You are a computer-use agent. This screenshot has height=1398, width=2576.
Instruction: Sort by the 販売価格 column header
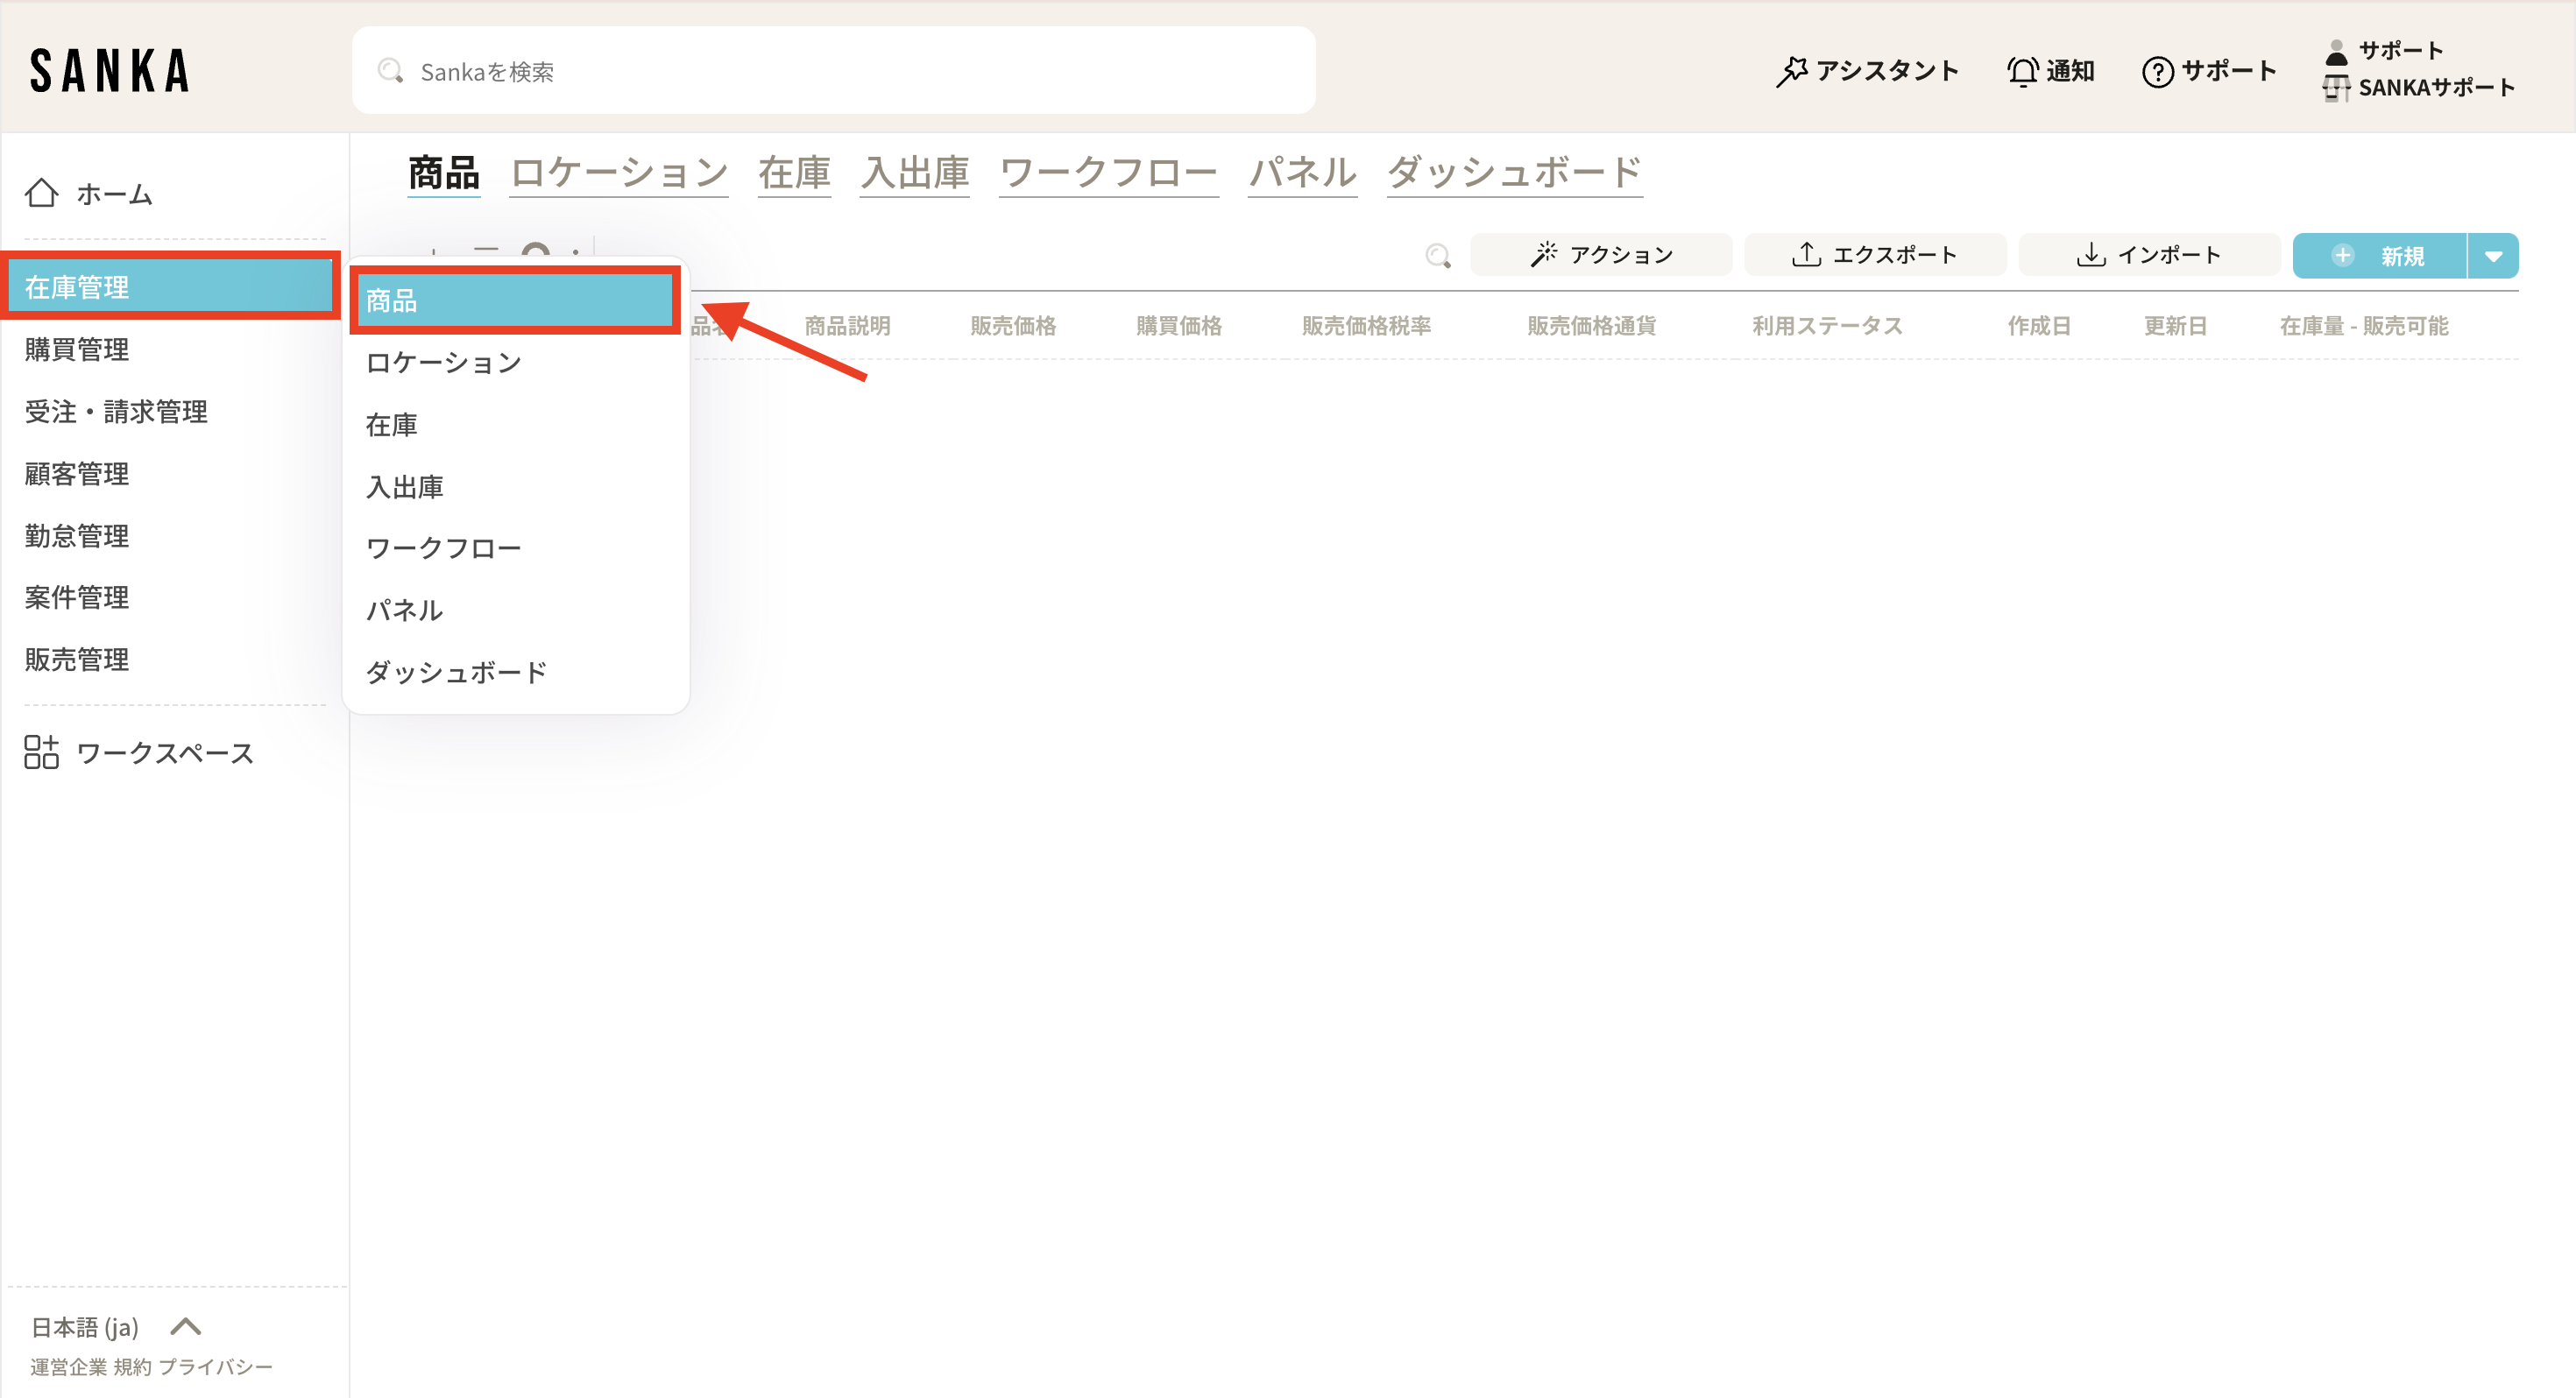click(x=1012, y=326)
